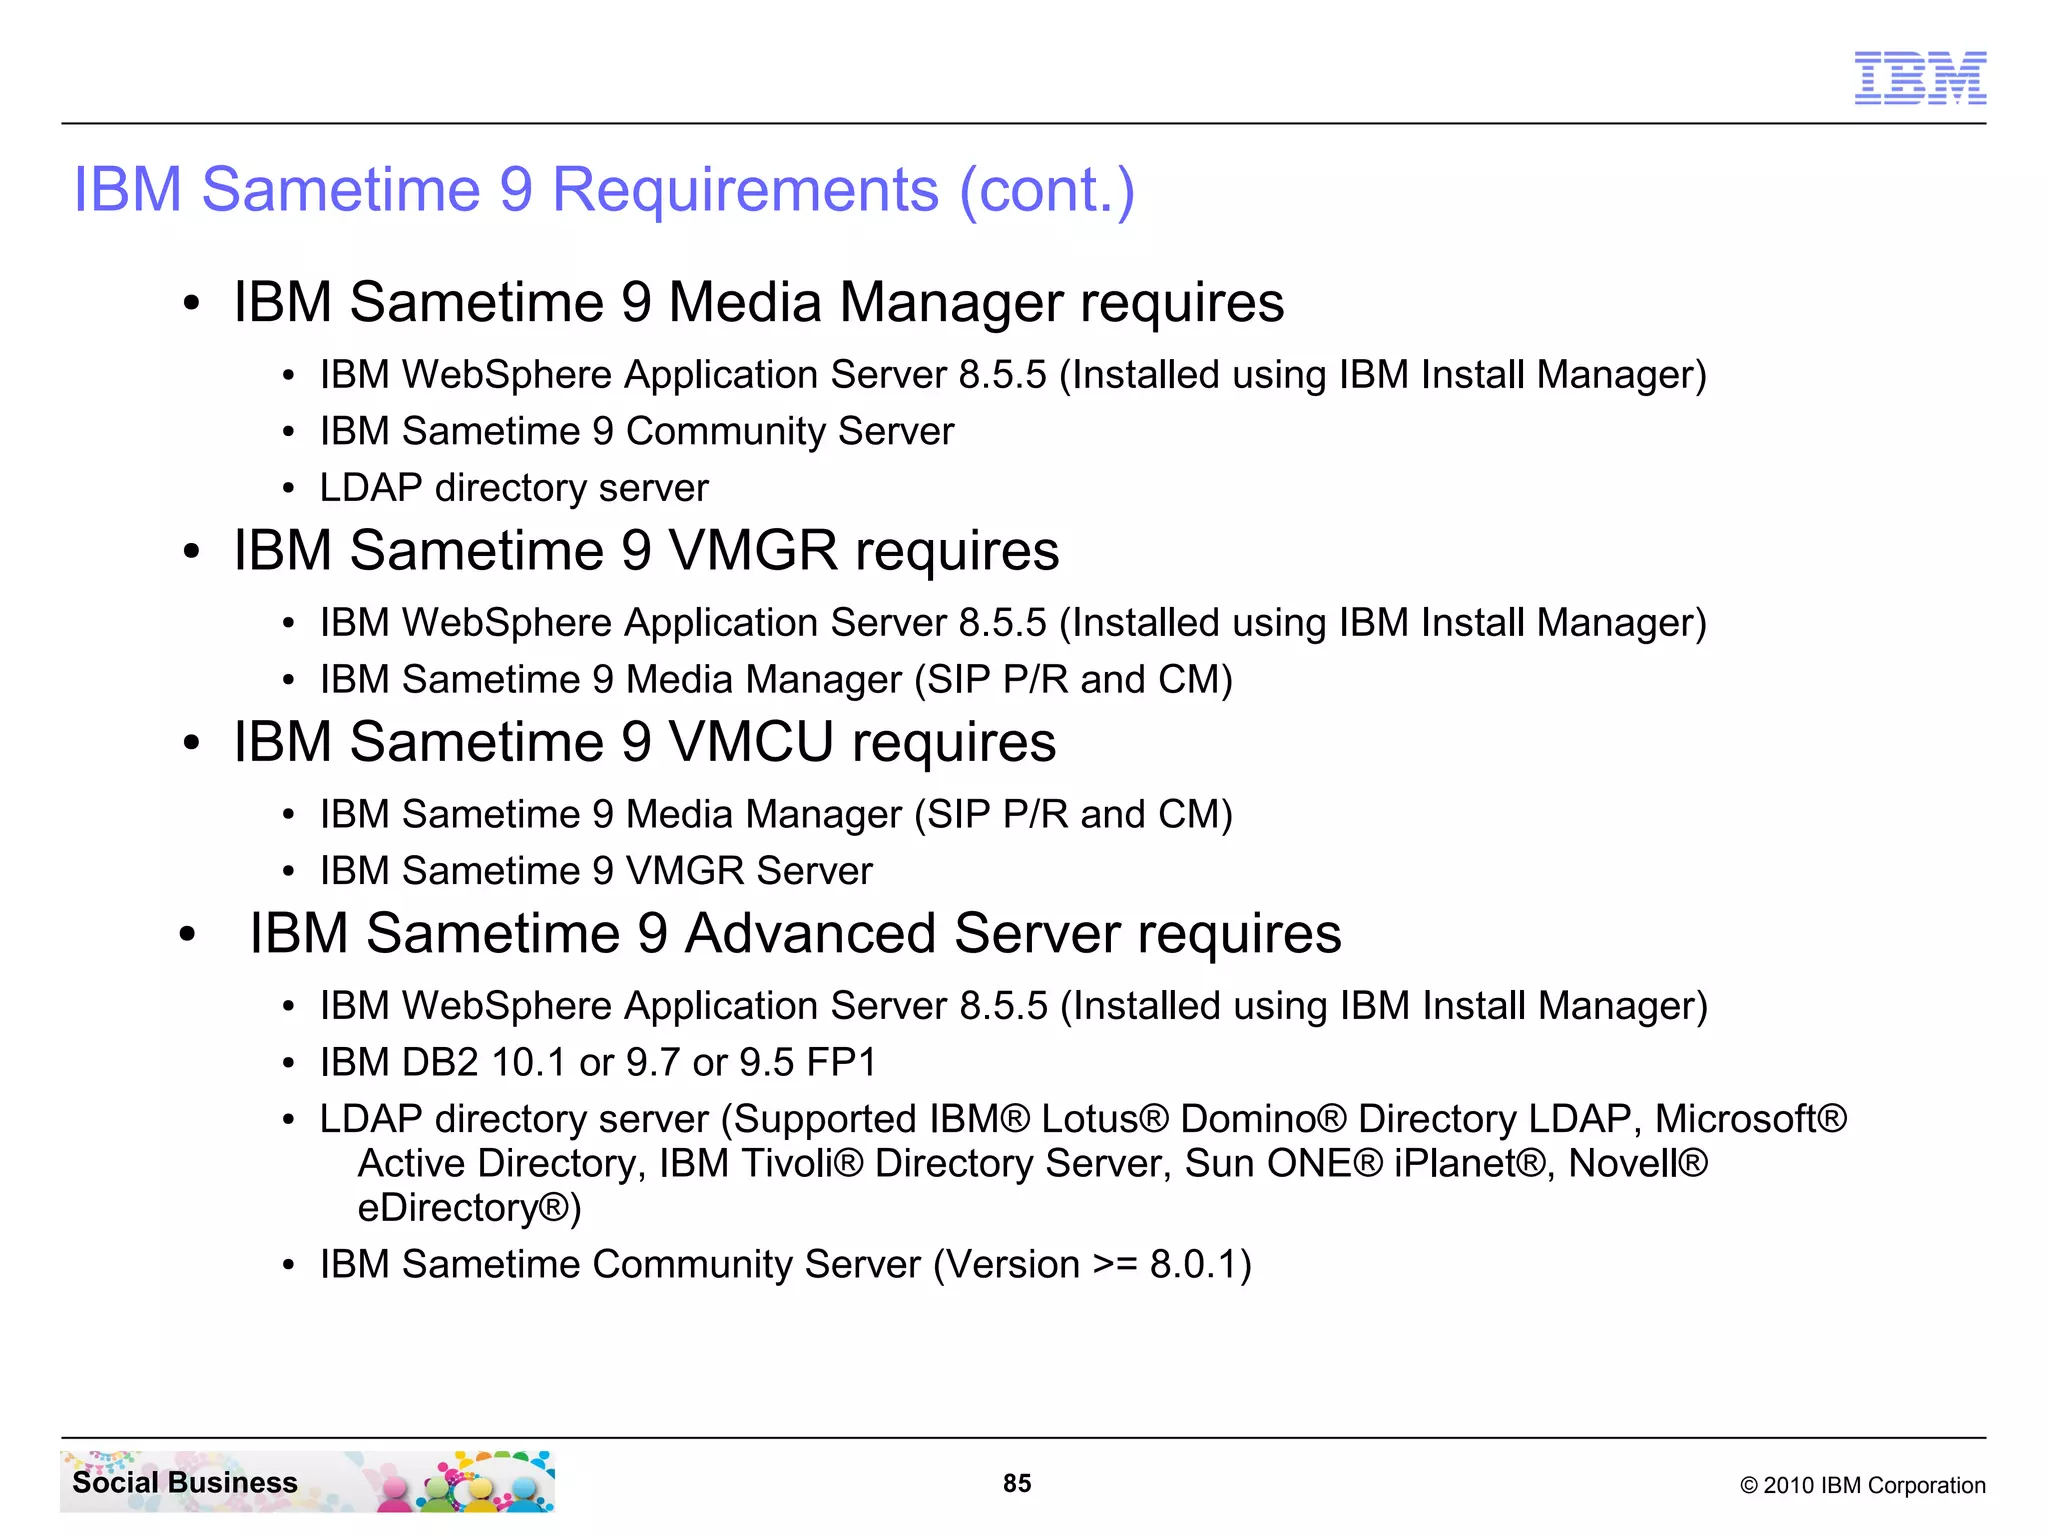Click Media Manager (SIP P/R and CM) under VMCU

click(x=776, y=815)
